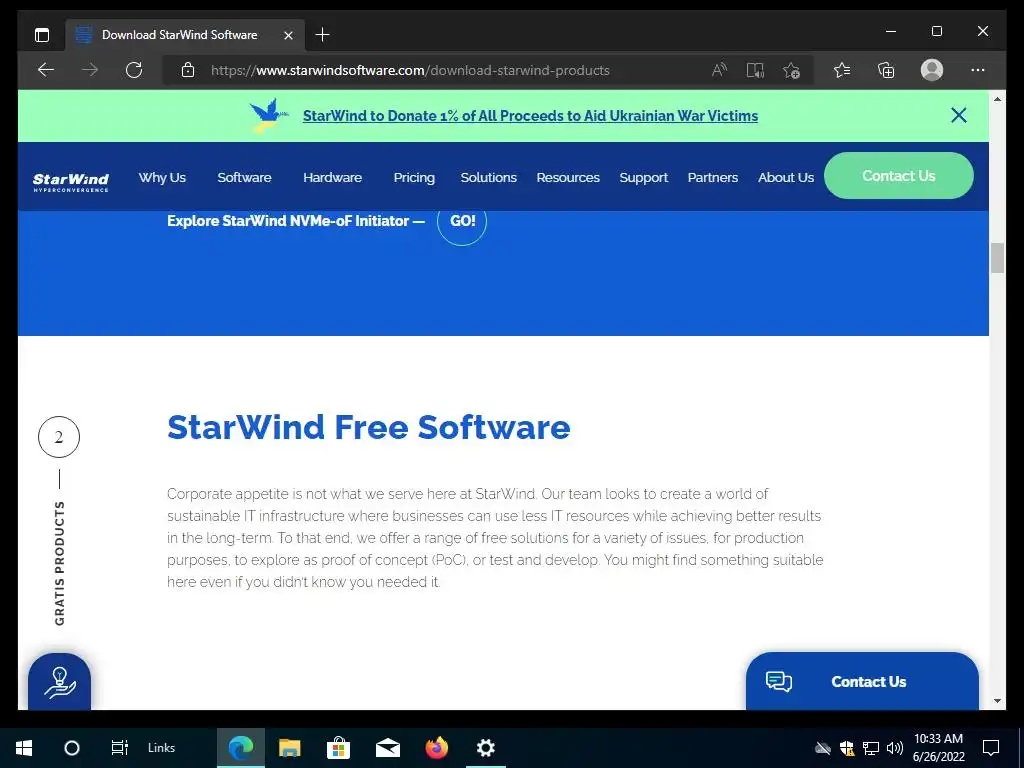The image size is (1024, 768).
Task: Click the volume speaker tray icon
Action: 895,748
